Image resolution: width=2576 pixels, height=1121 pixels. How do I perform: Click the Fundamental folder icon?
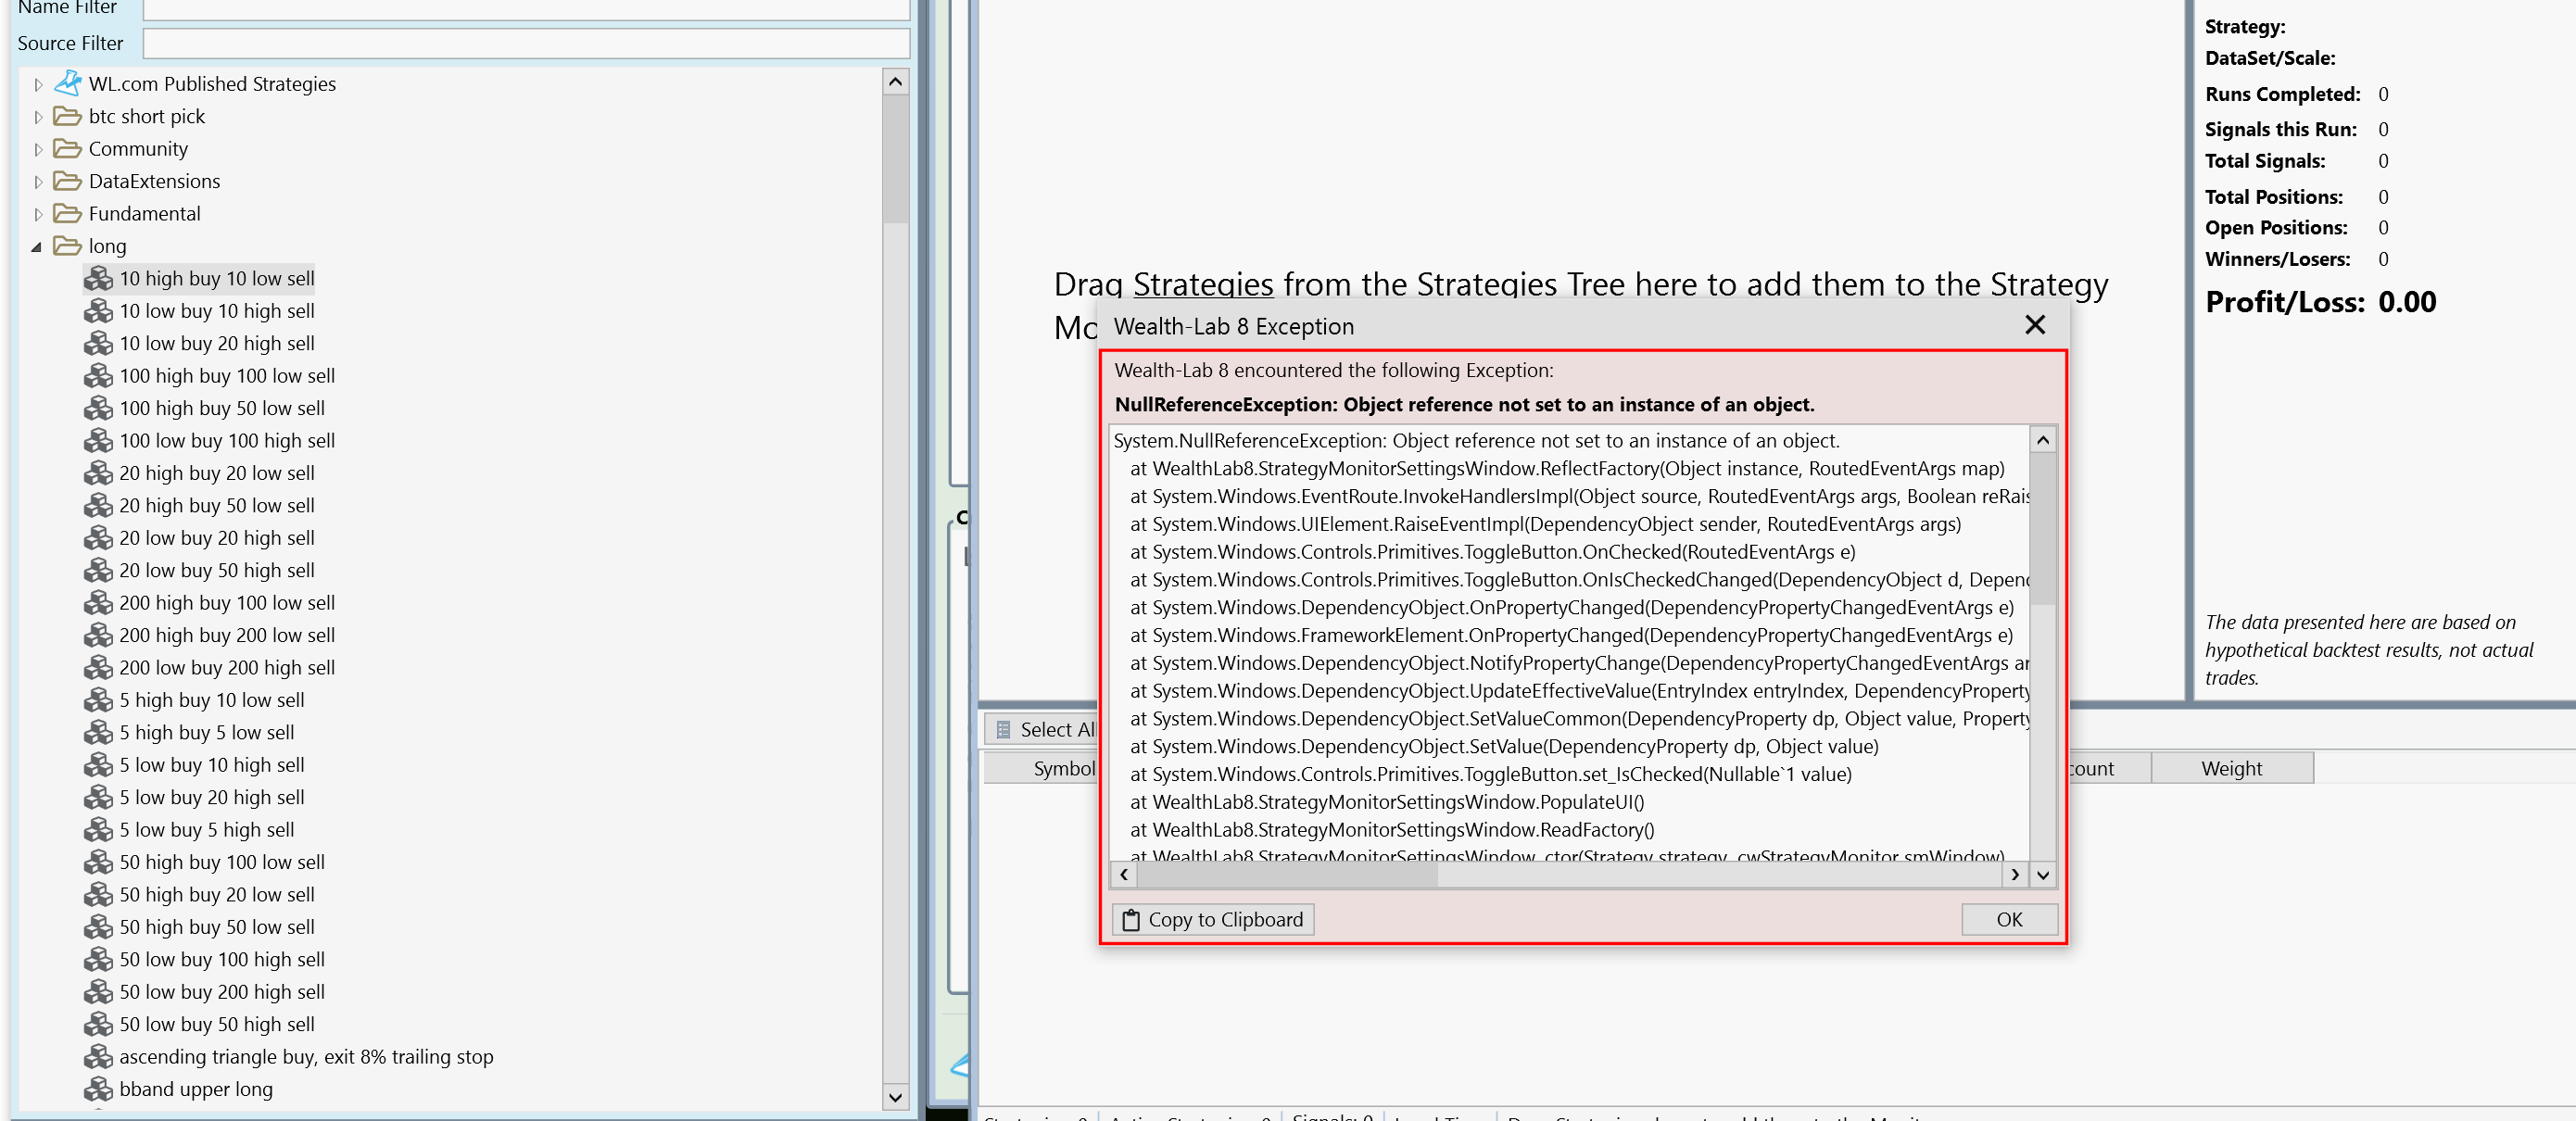[67, 213]
